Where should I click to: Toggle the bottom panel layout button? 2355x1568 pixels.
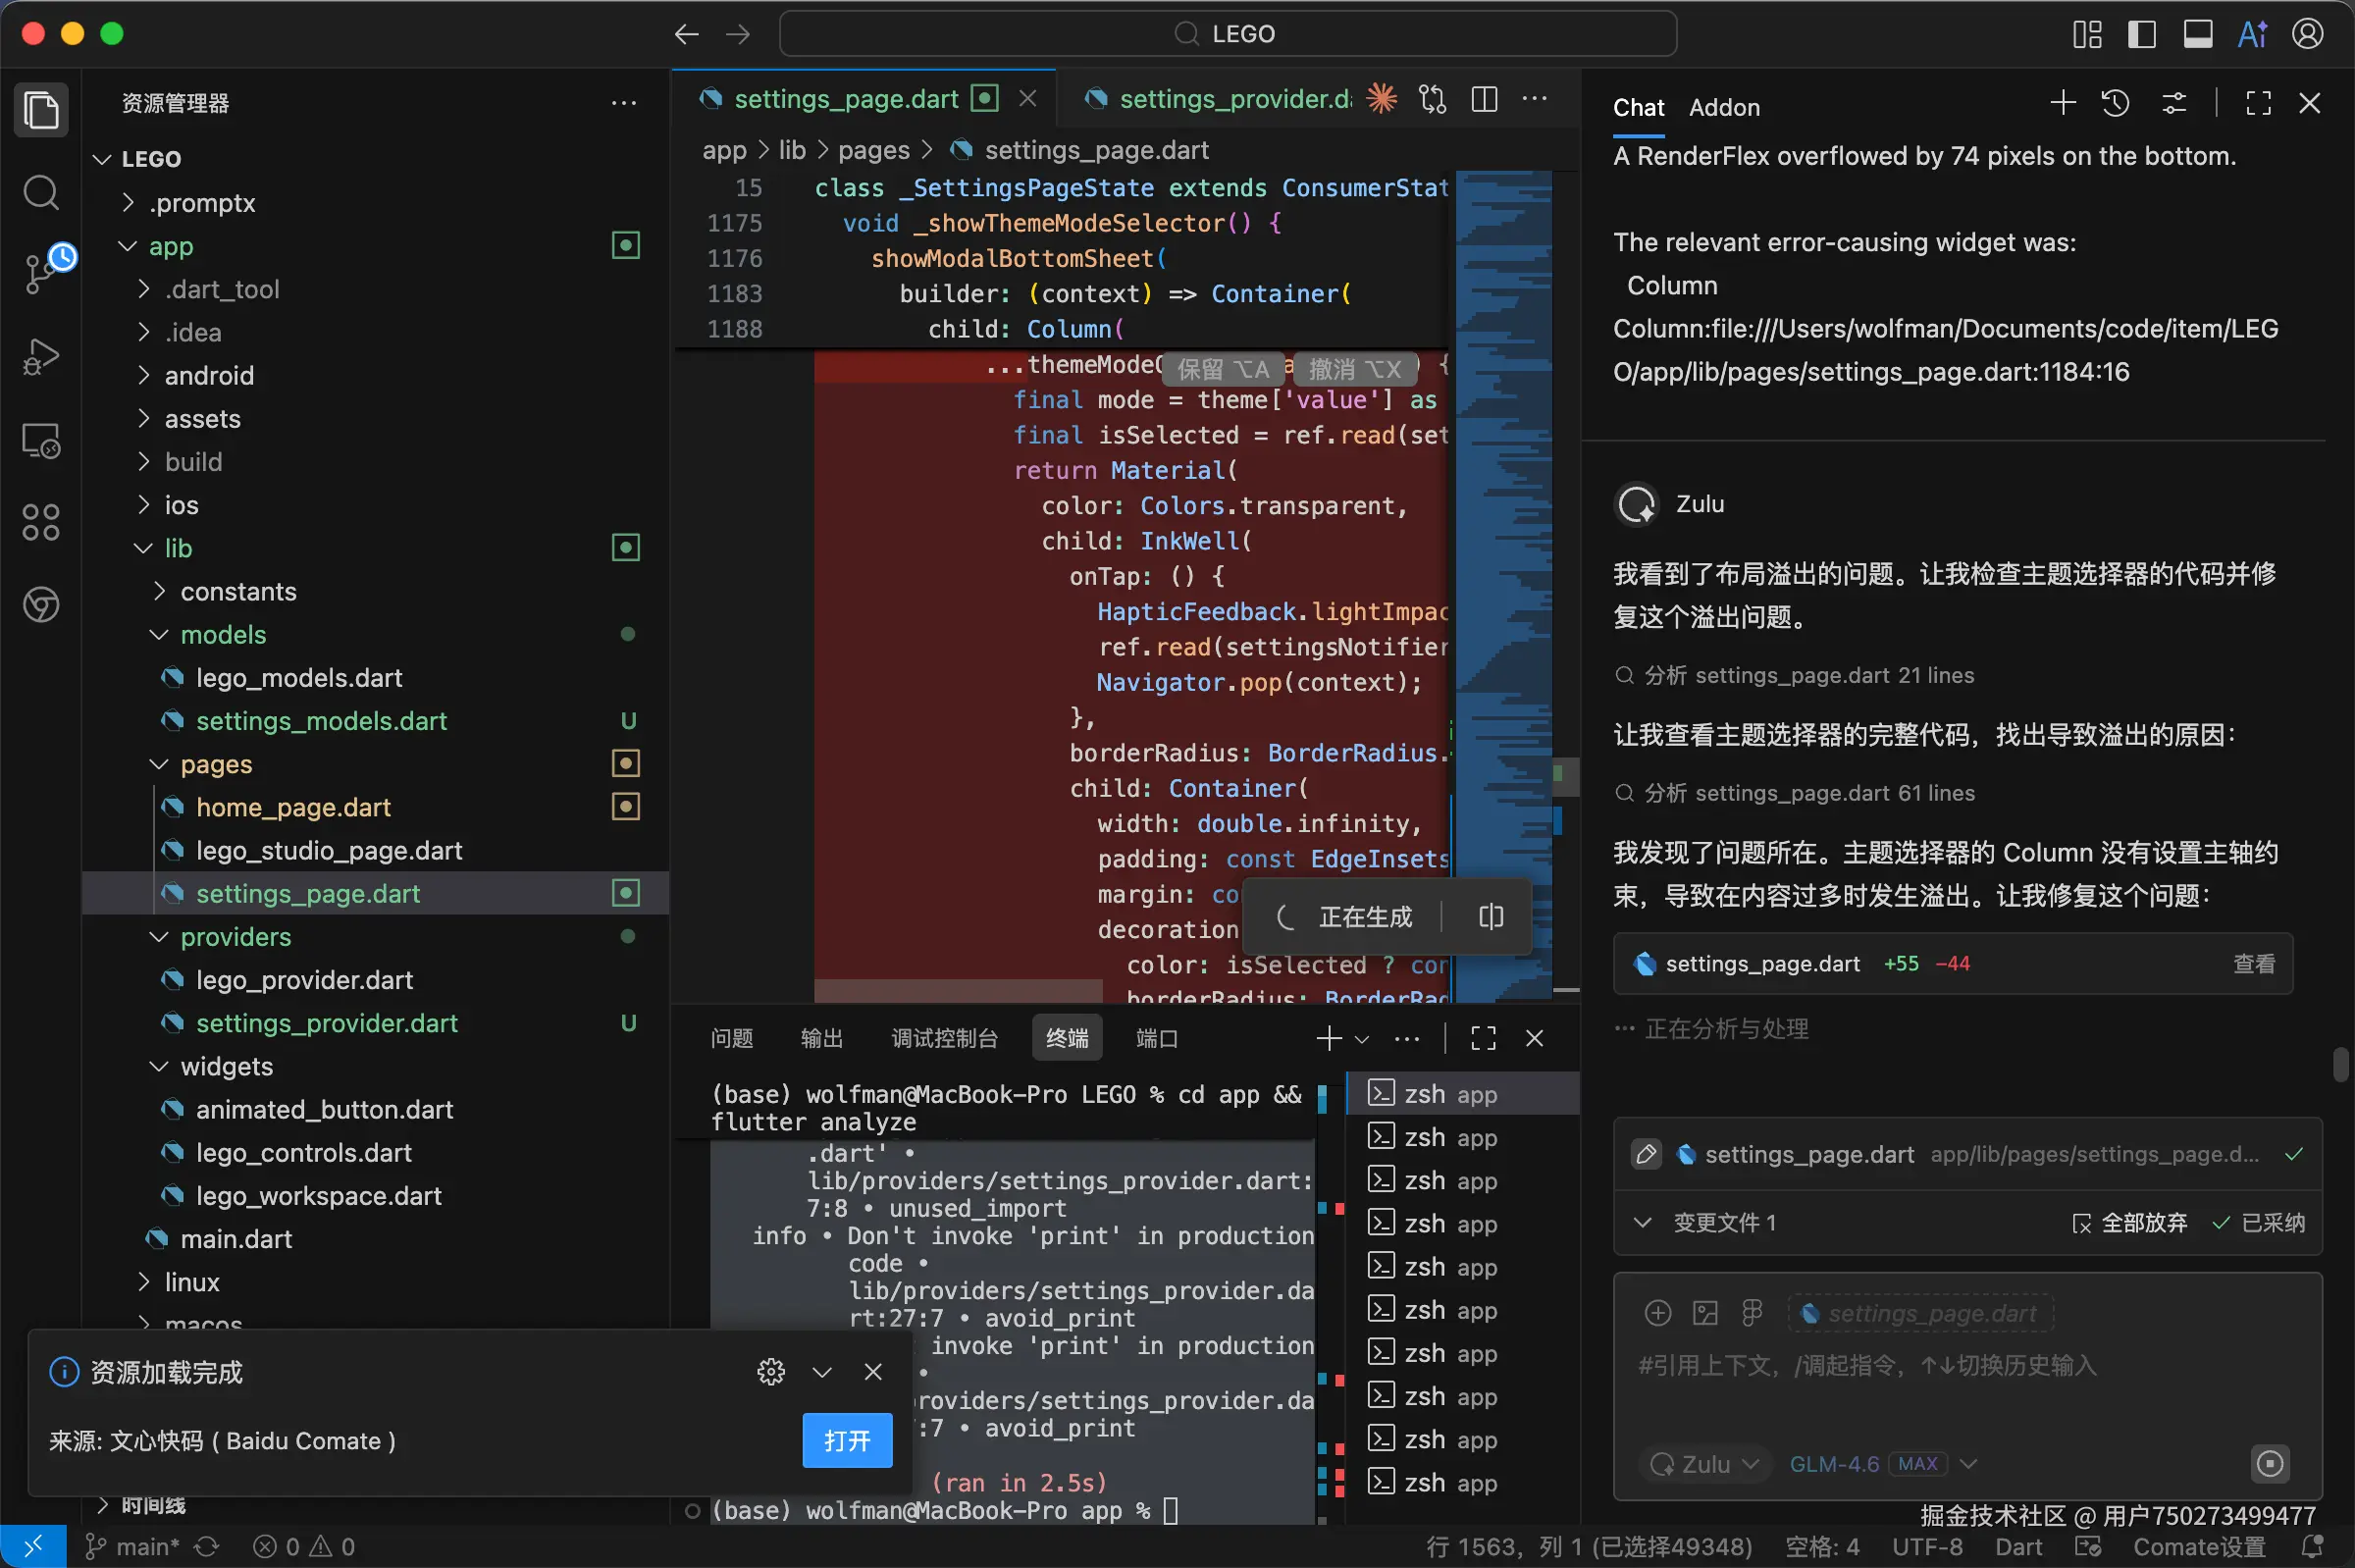2197,34
